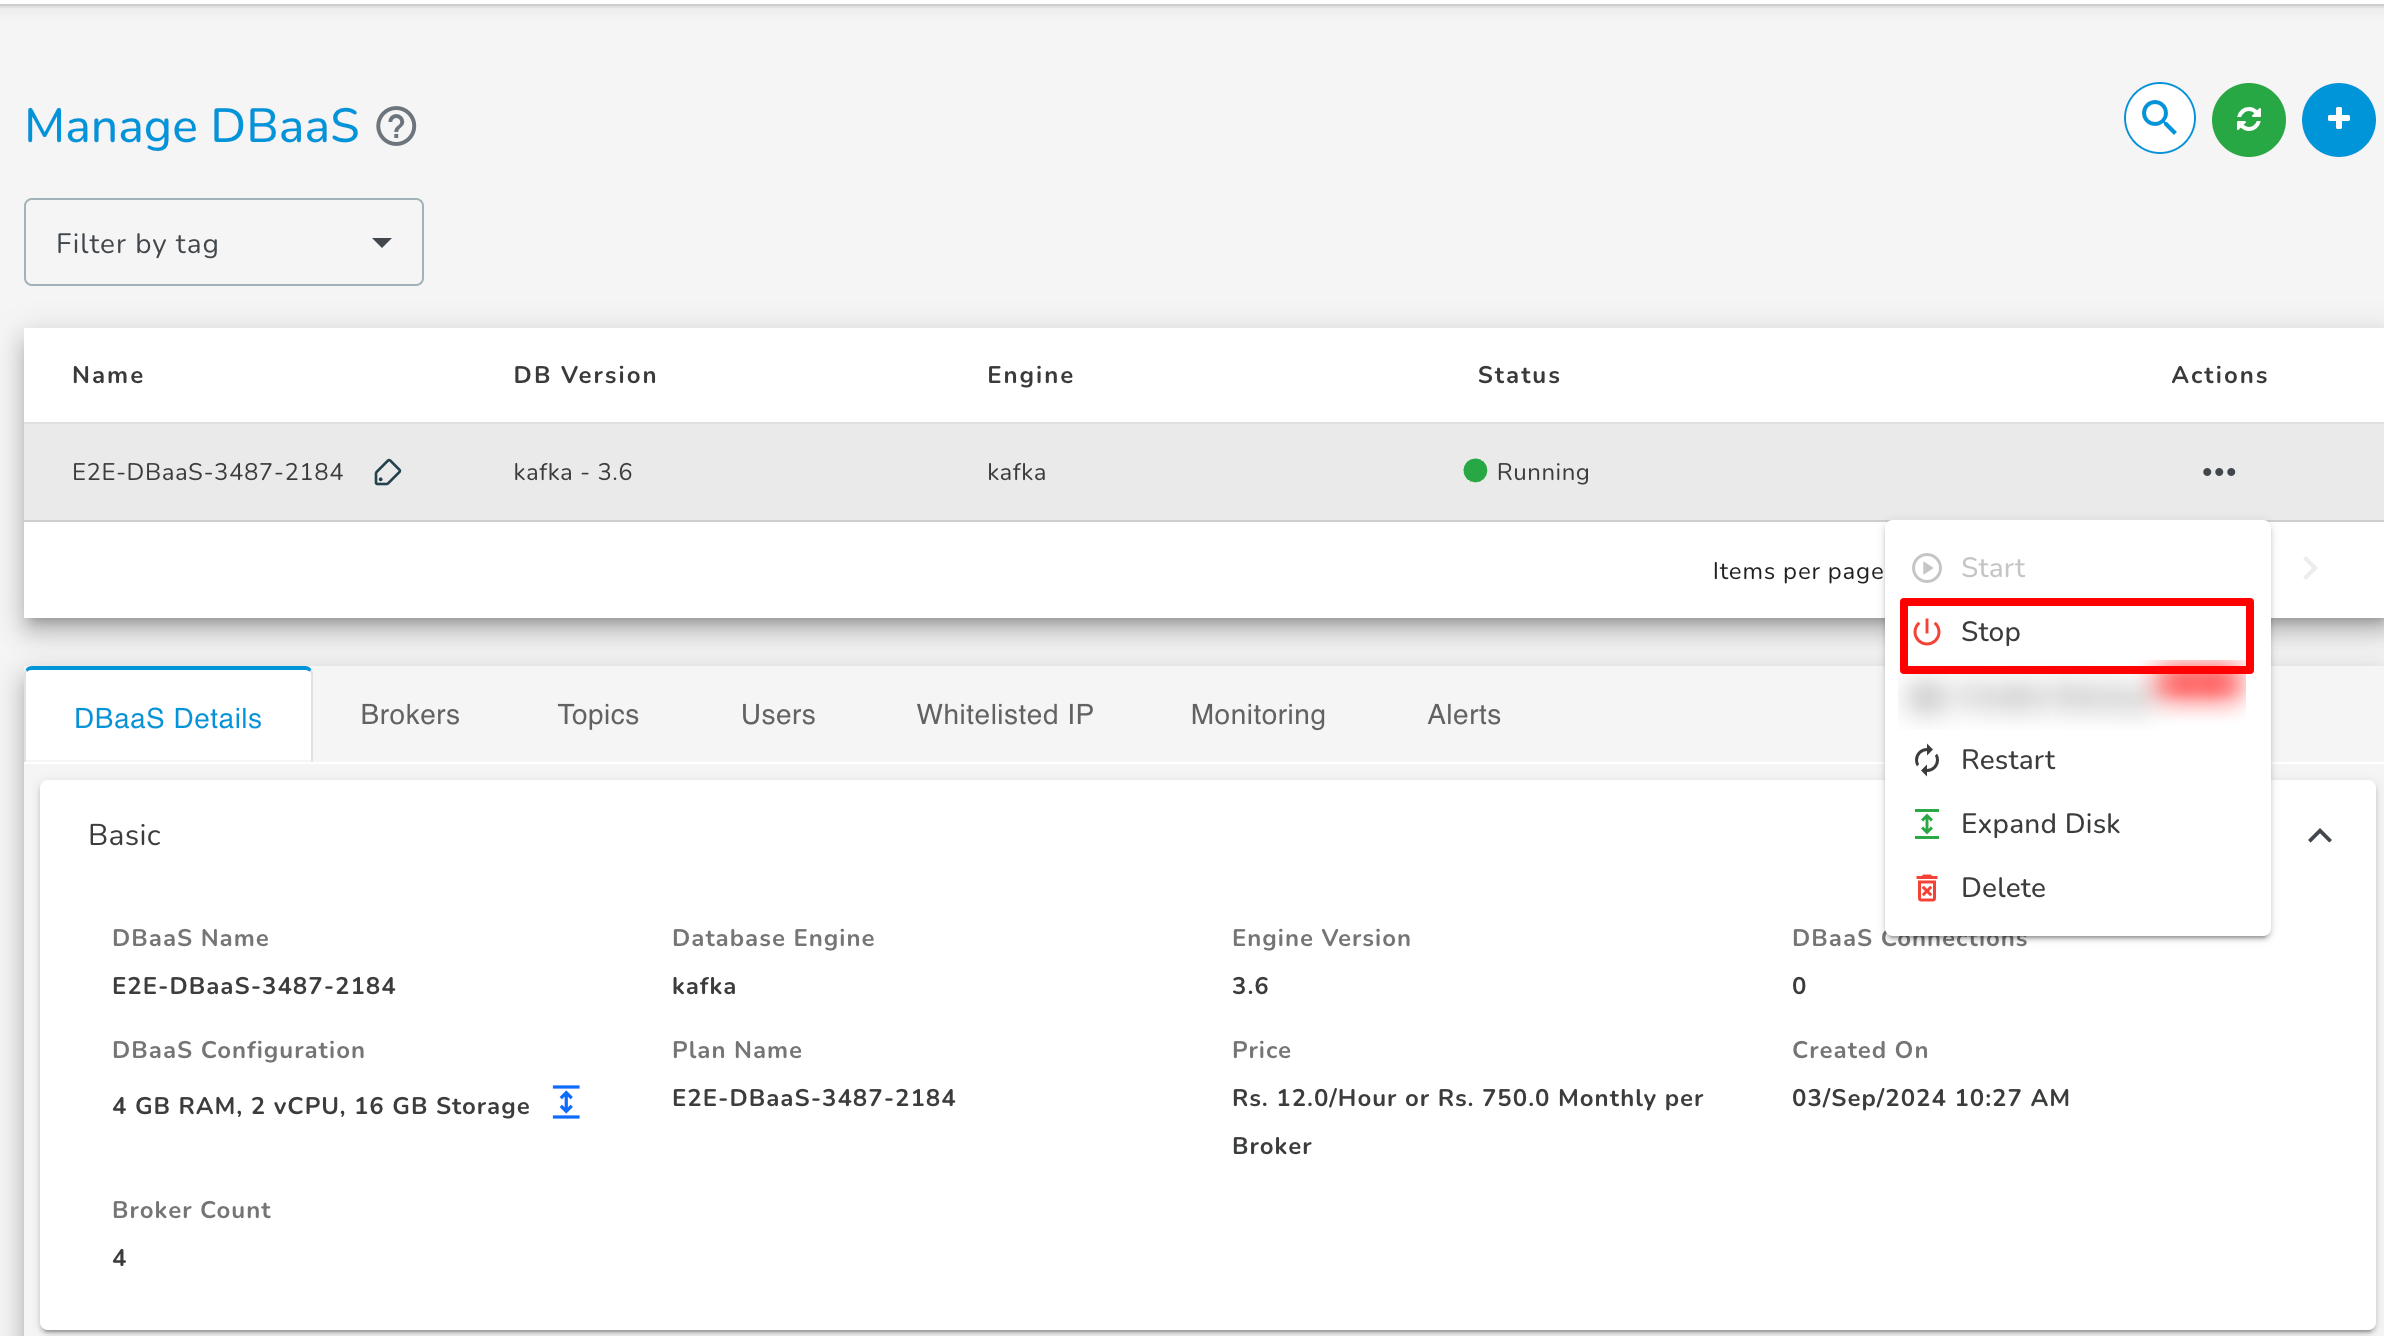
Task: Click the Basic section heading
Action: (125, 835)
